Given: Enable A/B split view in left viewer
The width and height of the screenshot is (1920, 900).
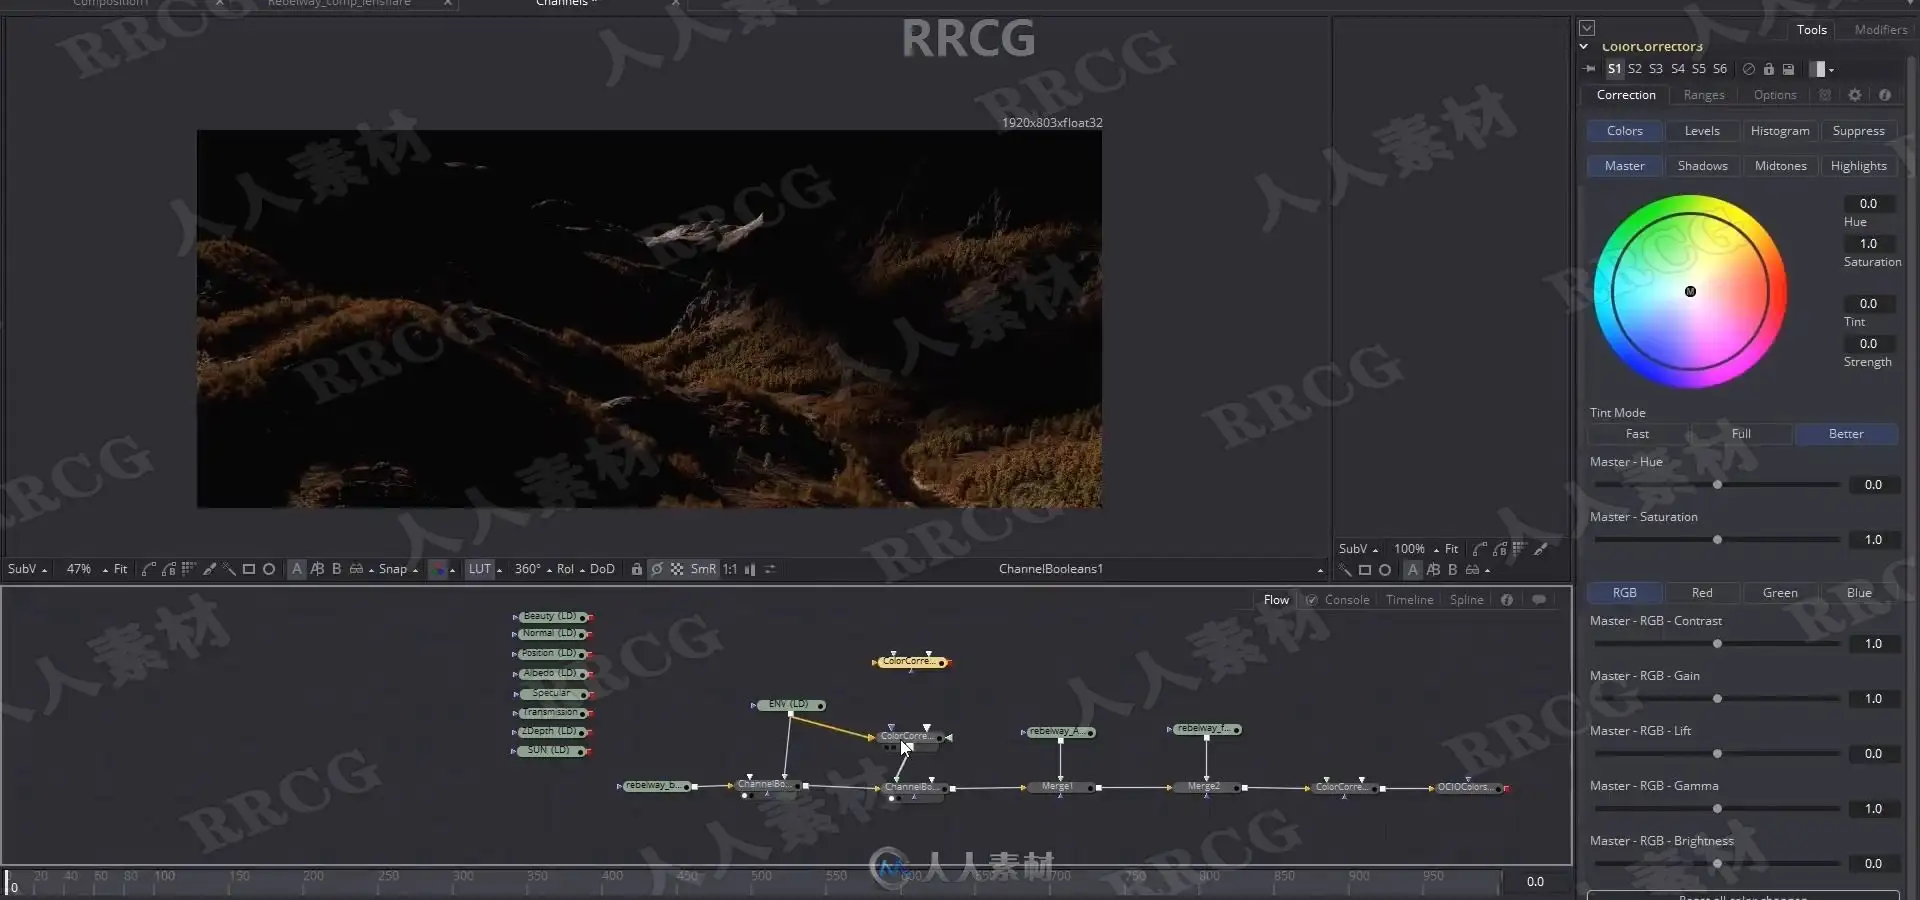Looking at the screenshot, I should [317, 569].
